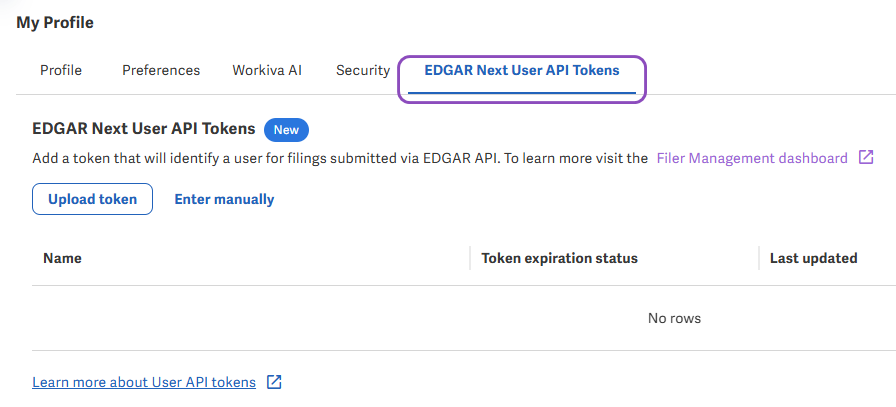Select EDGAR Next User API Tokens tab
Image resolution: width=896 pixels, height=407 pixels.
(x=522, y=70)
